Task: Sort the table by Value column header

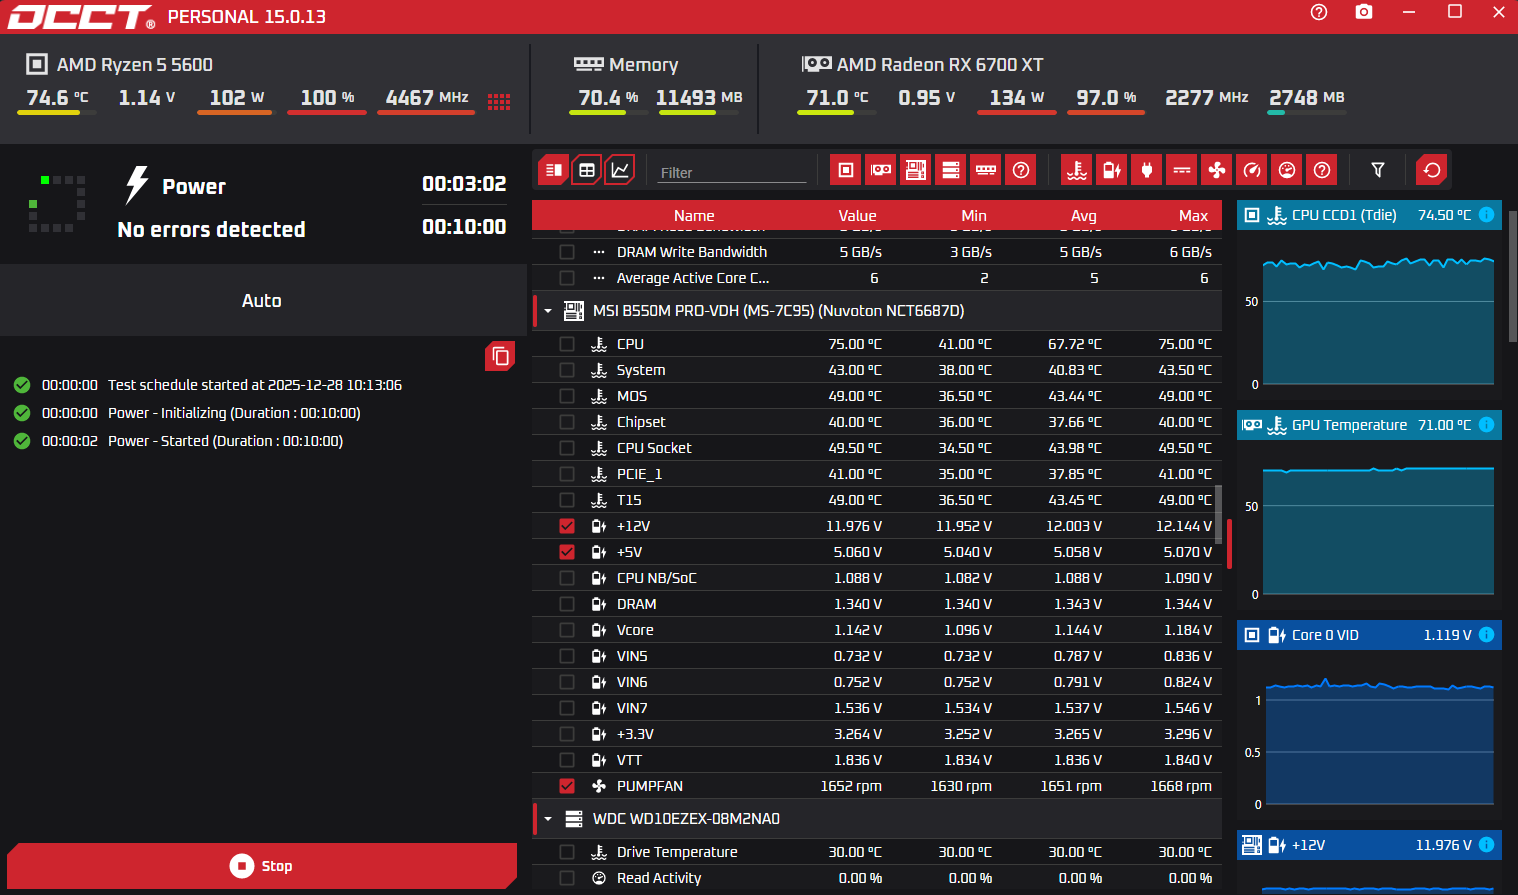Action: click(857, 216)
